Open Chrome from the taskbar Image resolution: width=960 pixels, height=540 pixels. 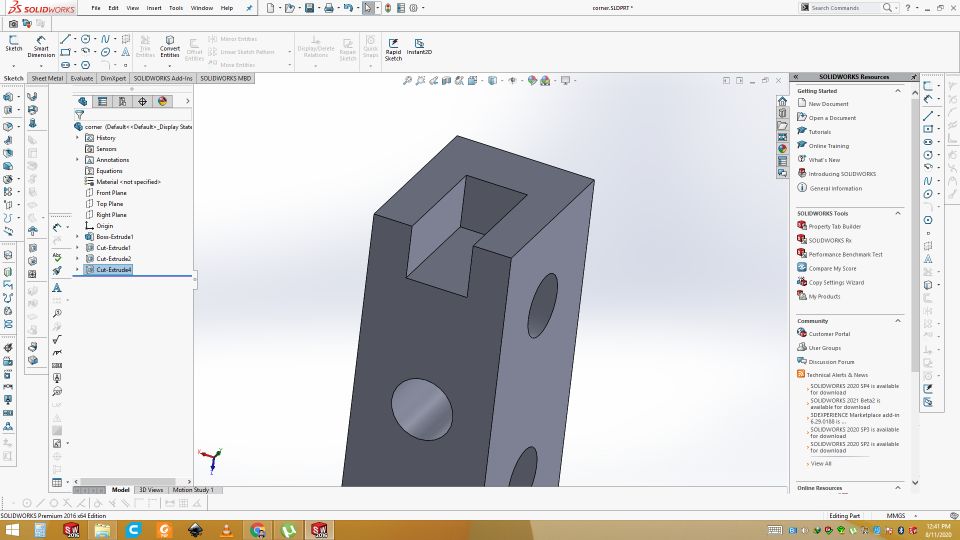click(258, 530)
